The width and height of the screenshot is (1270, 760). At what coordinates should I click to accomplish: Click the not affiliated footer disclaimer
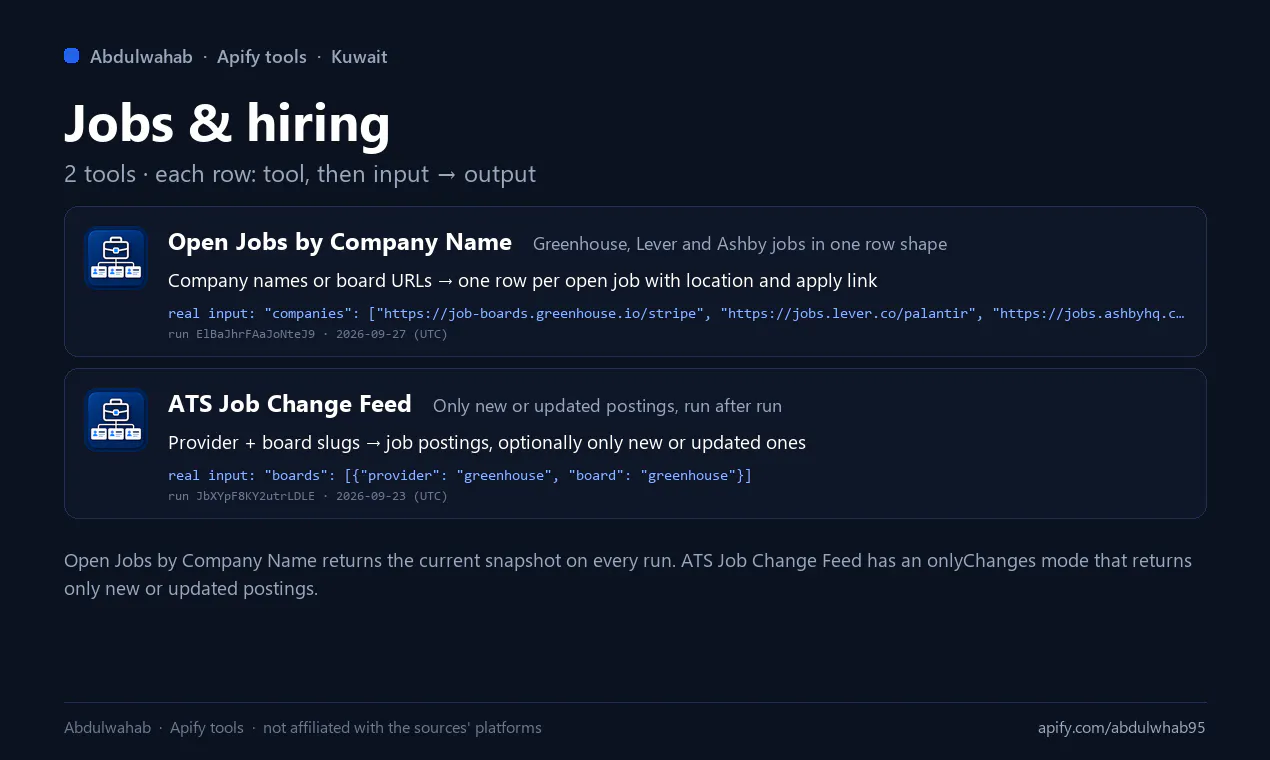(x=402, y=728)
